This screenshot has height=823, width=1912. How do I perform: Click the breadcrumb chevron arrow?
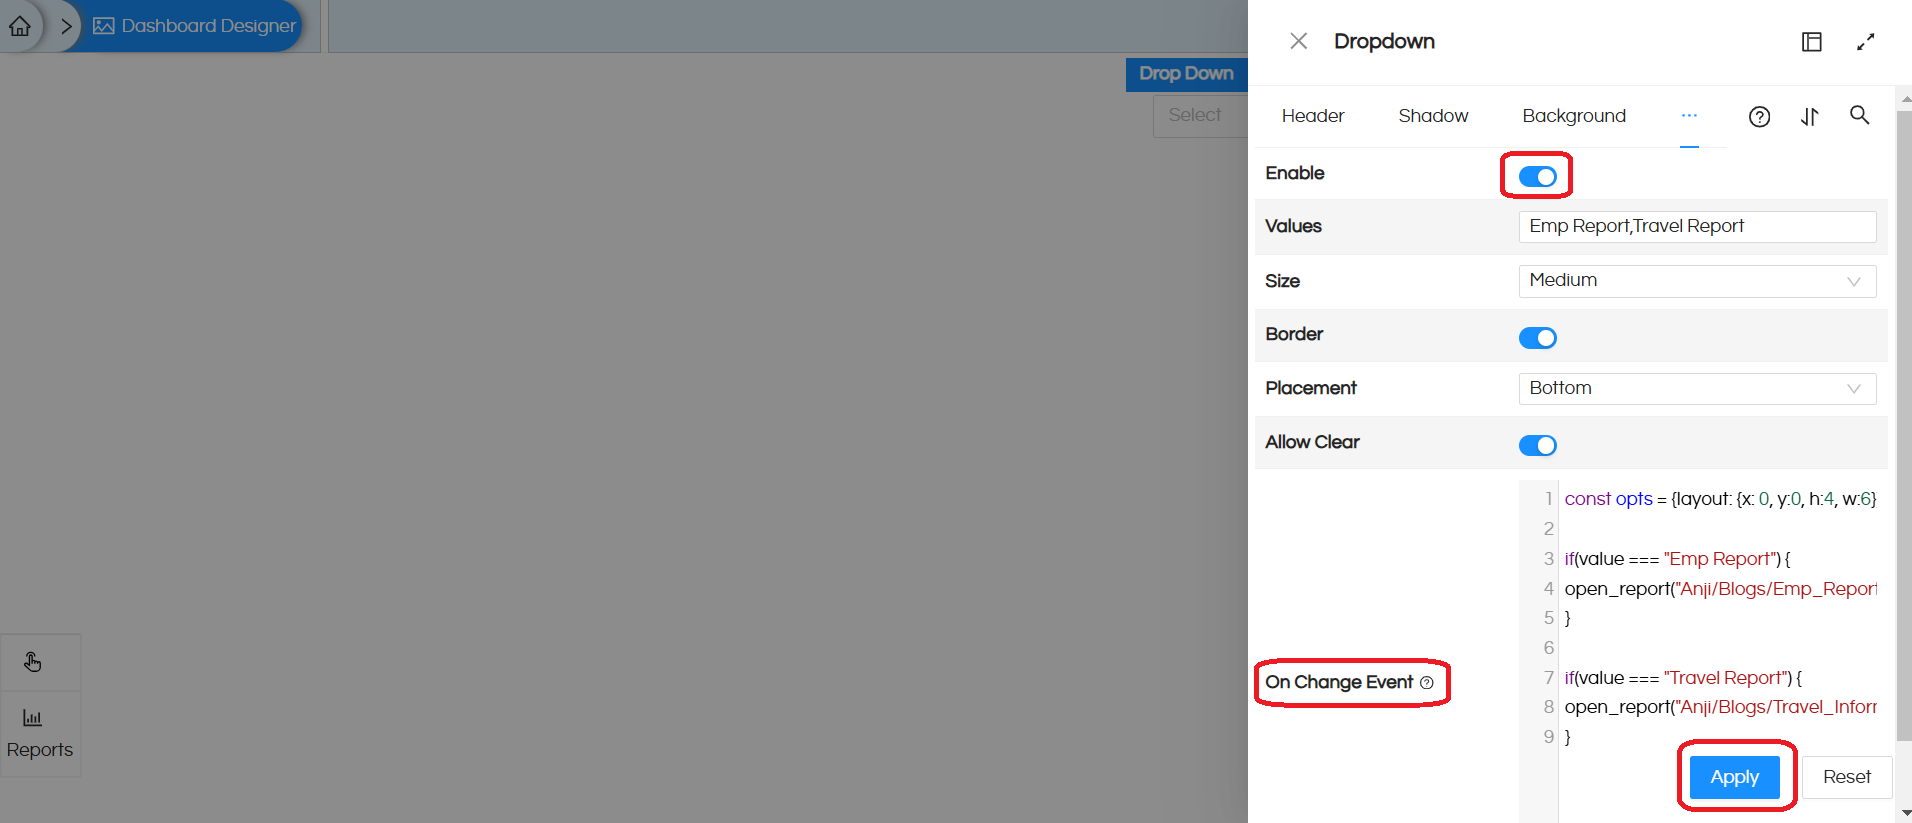tap(66, 26)
